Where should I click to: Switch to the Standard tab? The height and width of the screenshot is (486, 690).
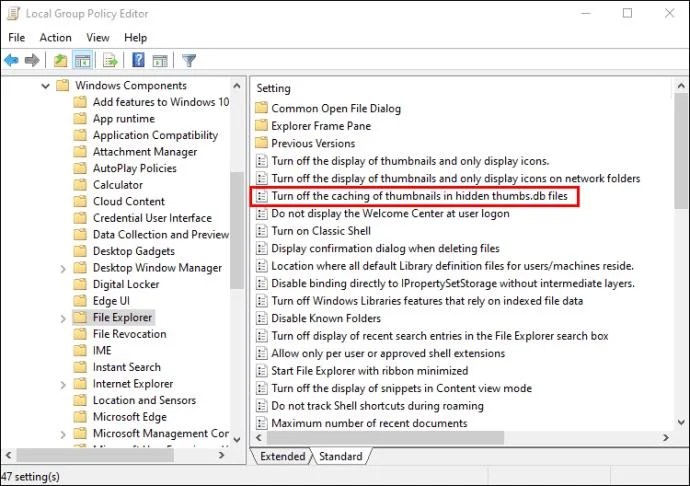click(x=341, y=456)
